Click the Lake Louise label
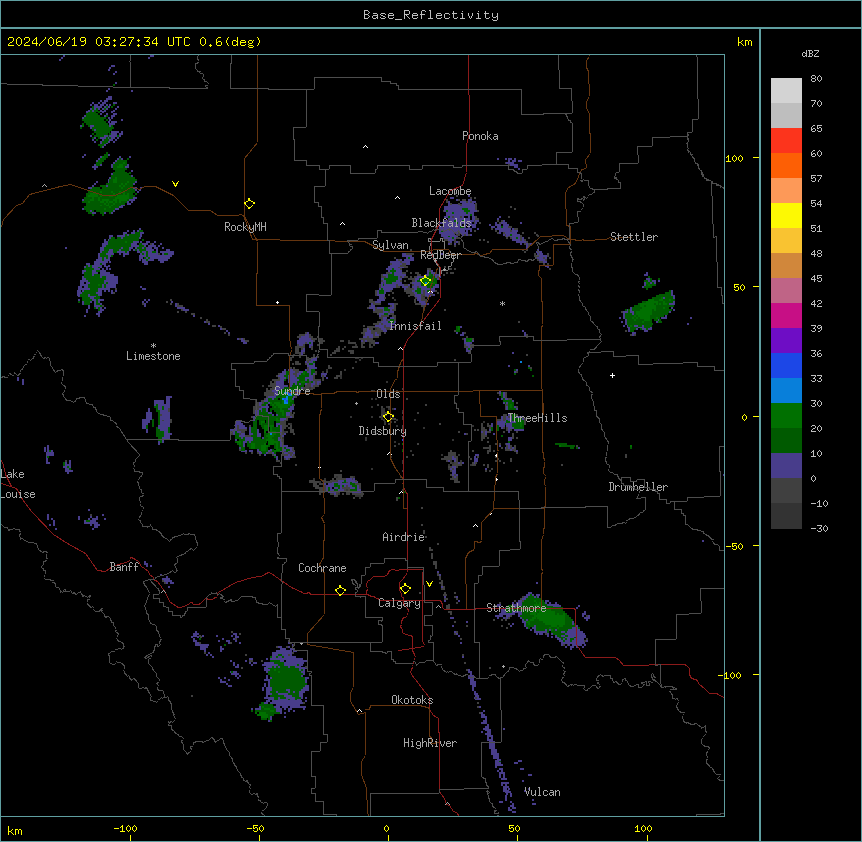Screen dimensions: 862x842 point(18,484)
